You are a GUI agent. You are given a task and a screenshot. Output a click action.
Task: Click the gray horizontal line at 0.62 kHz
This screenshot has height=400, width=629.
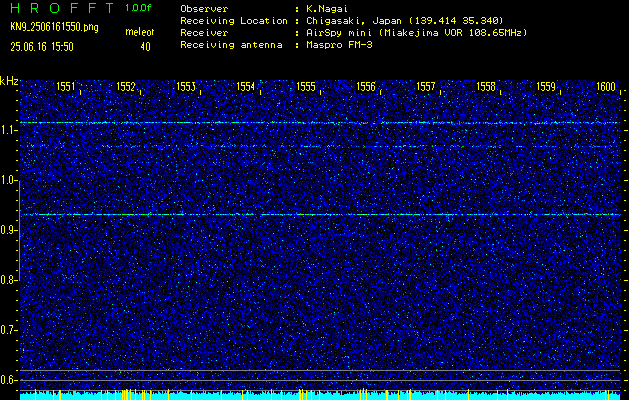coord(320,370)
